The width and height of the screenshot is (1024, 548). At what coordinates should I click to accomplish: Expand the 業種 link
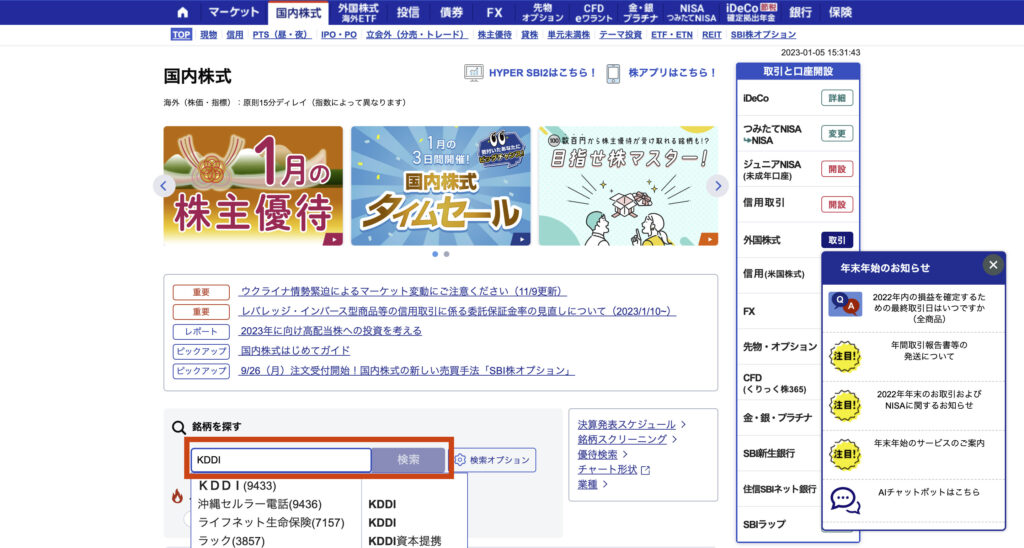(592, 485)
